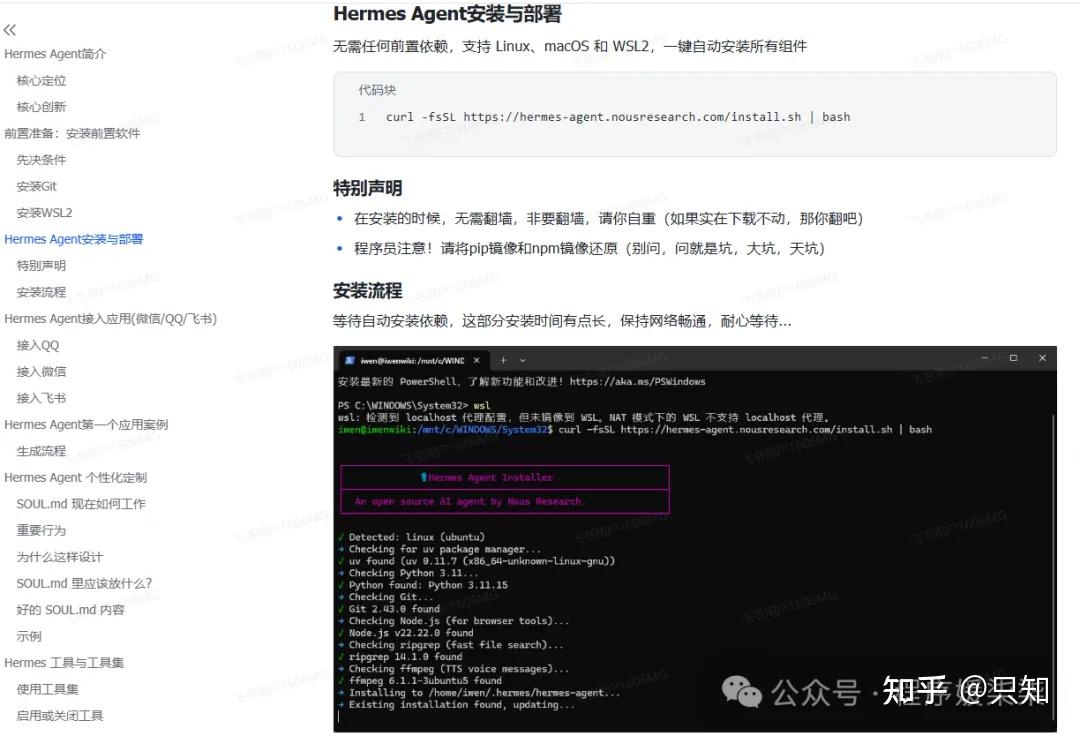Go to 先决条件 section
Screen dimensions: 1080x736
tap(41, 160)
